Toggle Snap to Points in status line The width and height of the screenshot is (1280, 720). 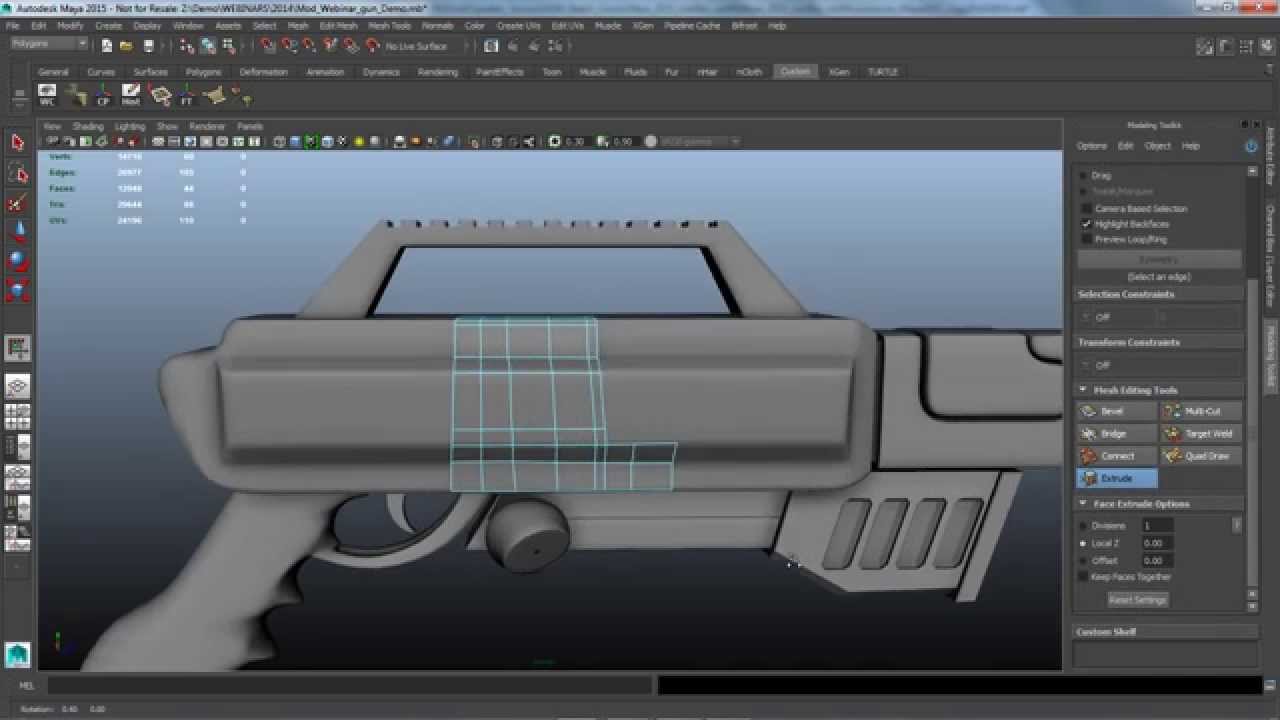click(x=310, y=46)
